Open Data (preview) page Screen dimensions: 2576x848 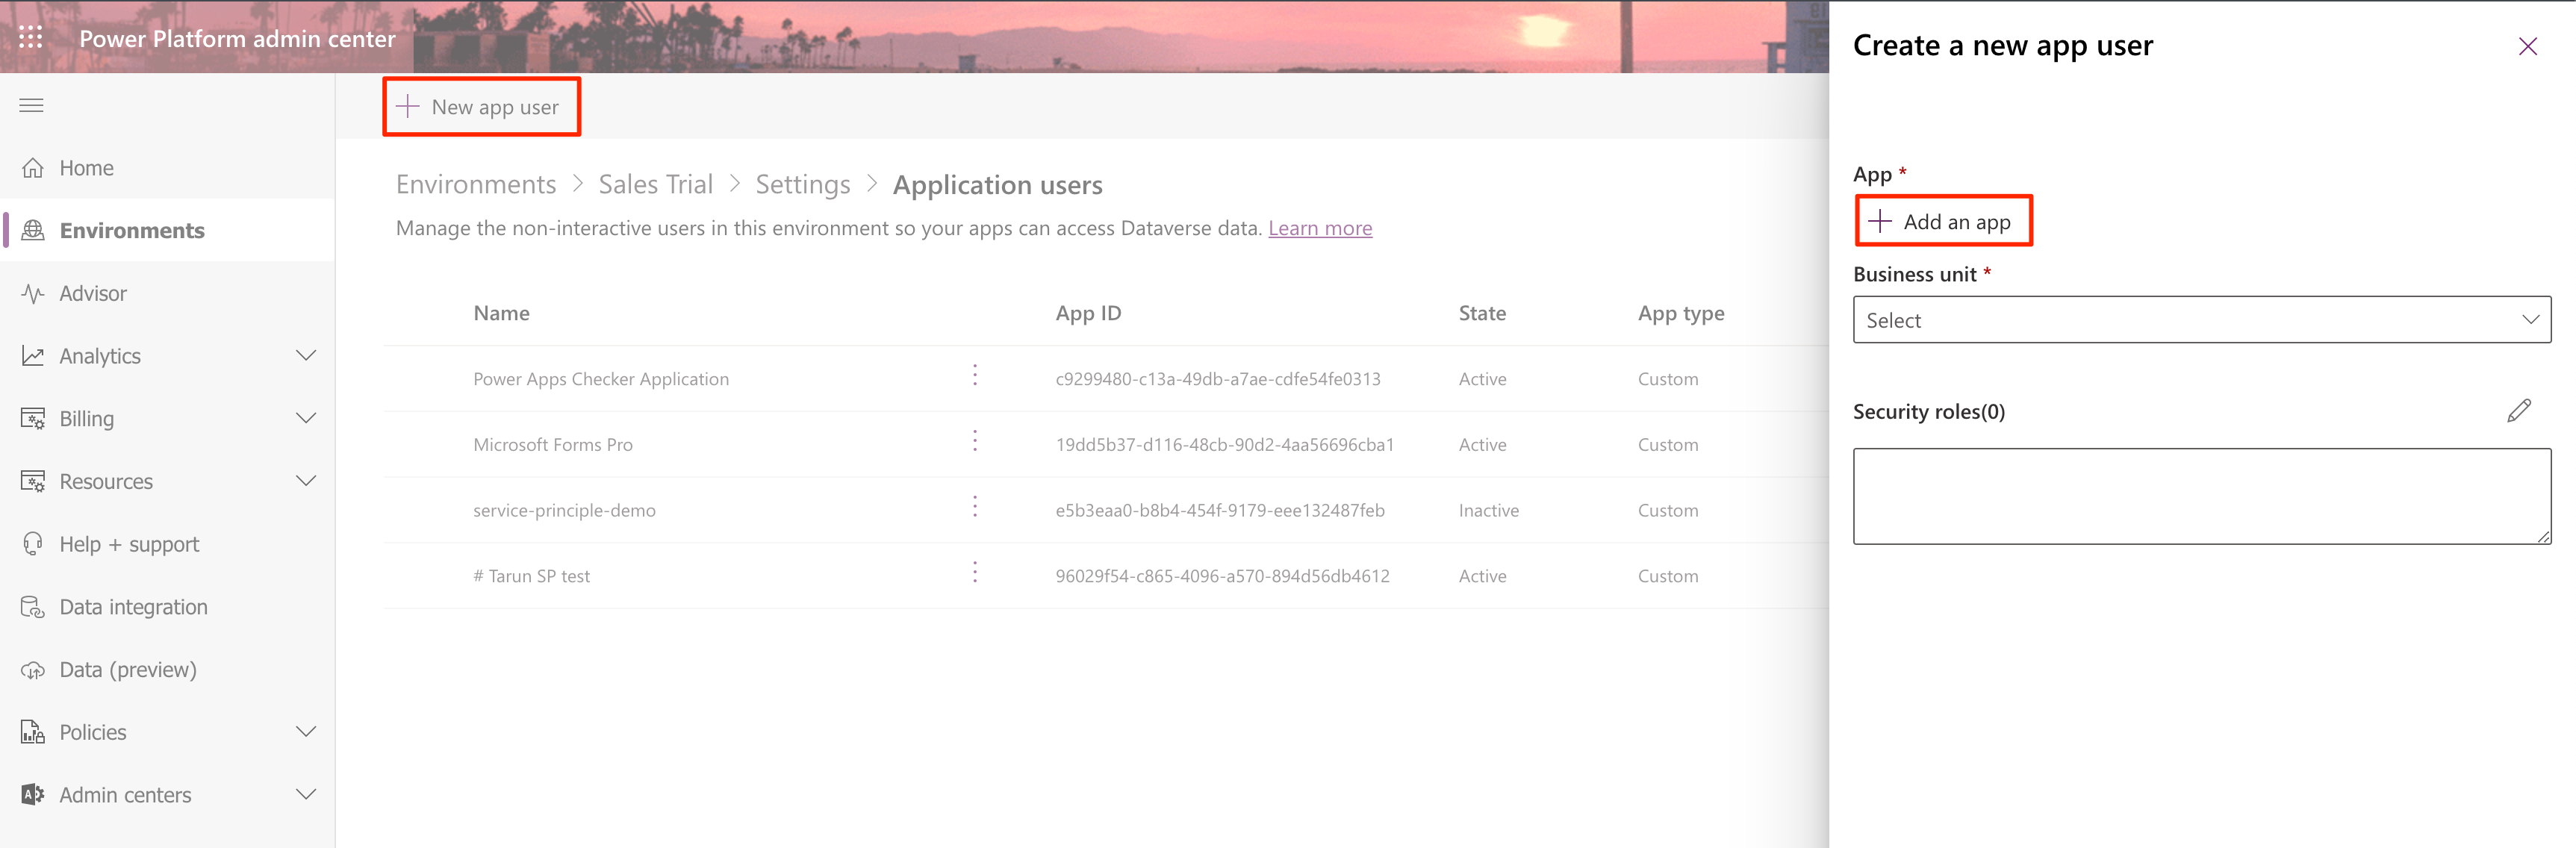point(128,670)
